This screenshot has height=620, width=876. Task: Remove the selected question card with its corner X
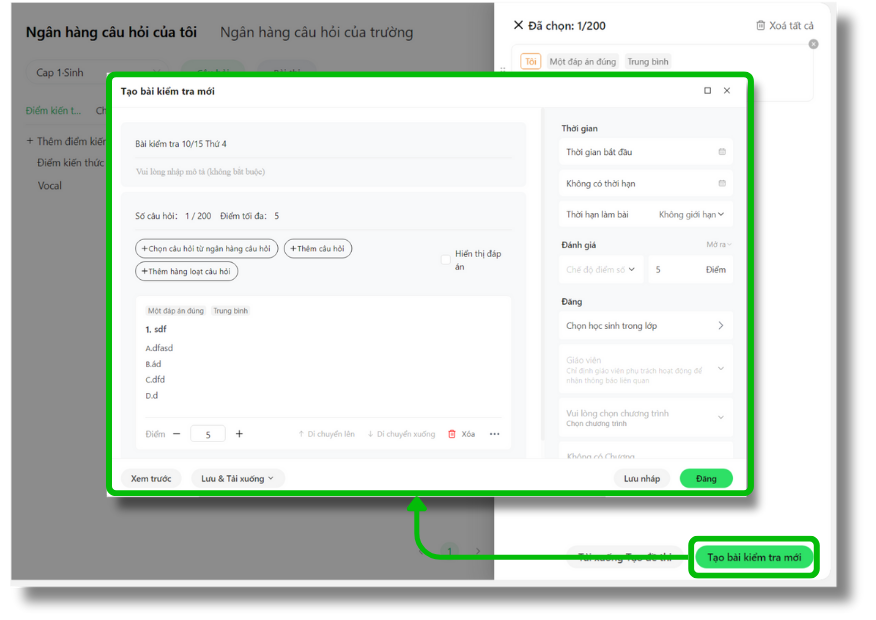(x=813, y=44)
